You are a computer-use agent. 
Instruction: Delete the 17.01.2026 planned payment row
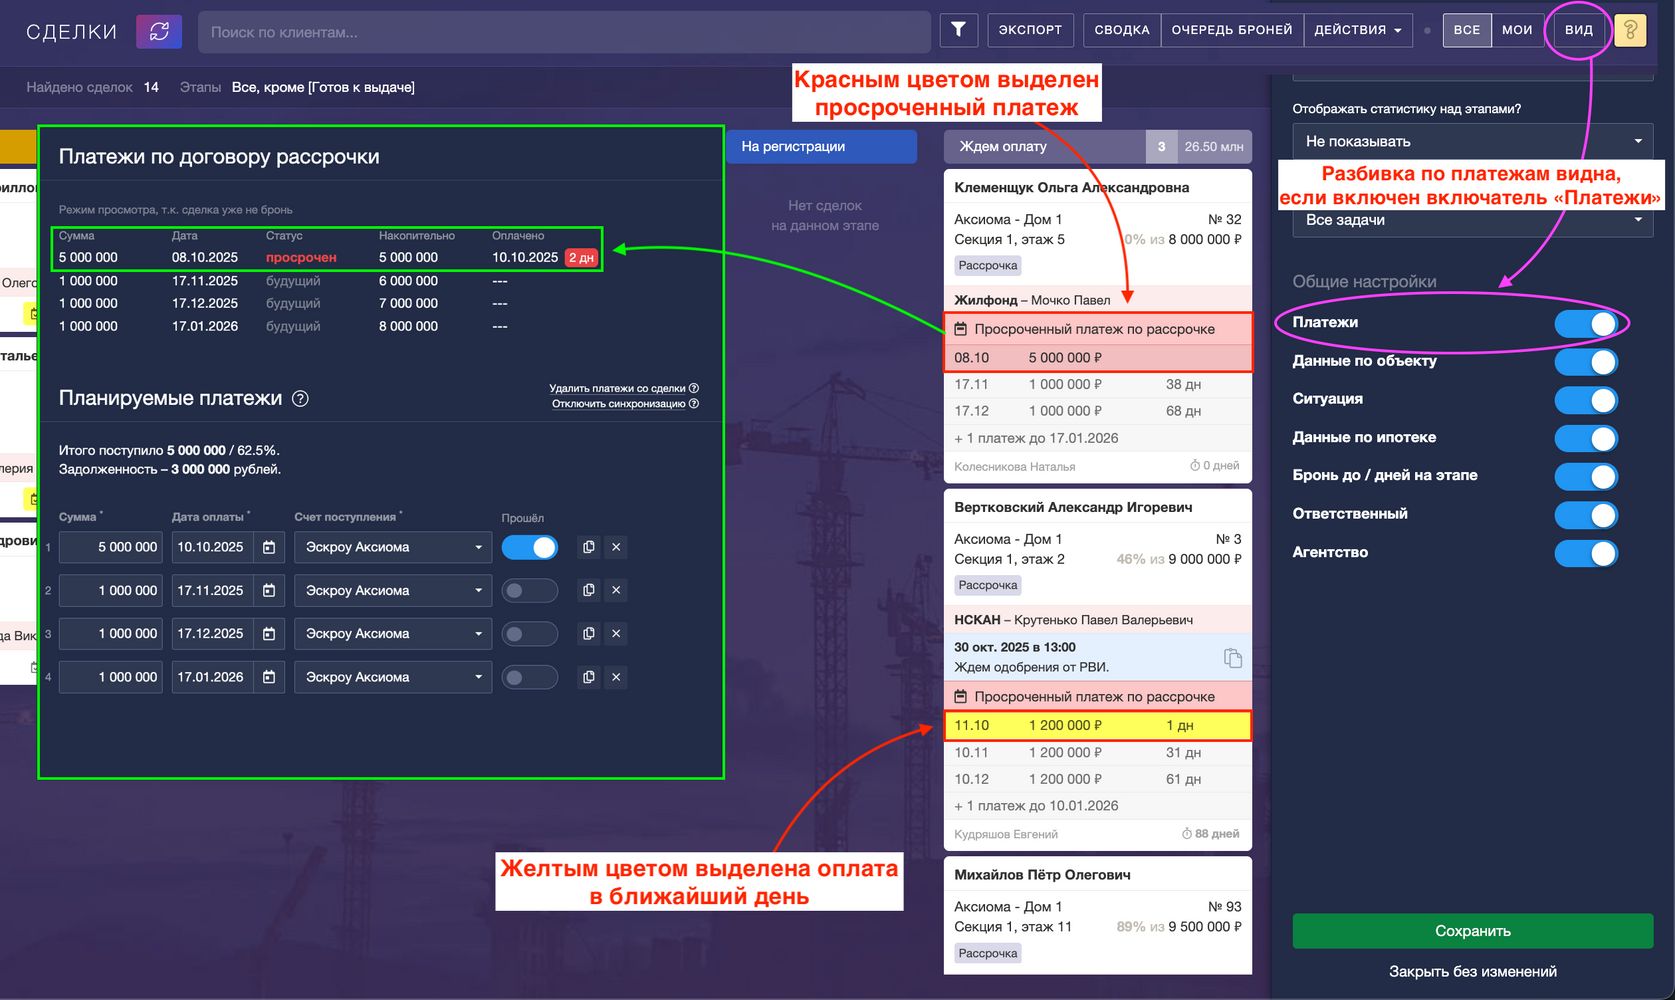(616, 677)
